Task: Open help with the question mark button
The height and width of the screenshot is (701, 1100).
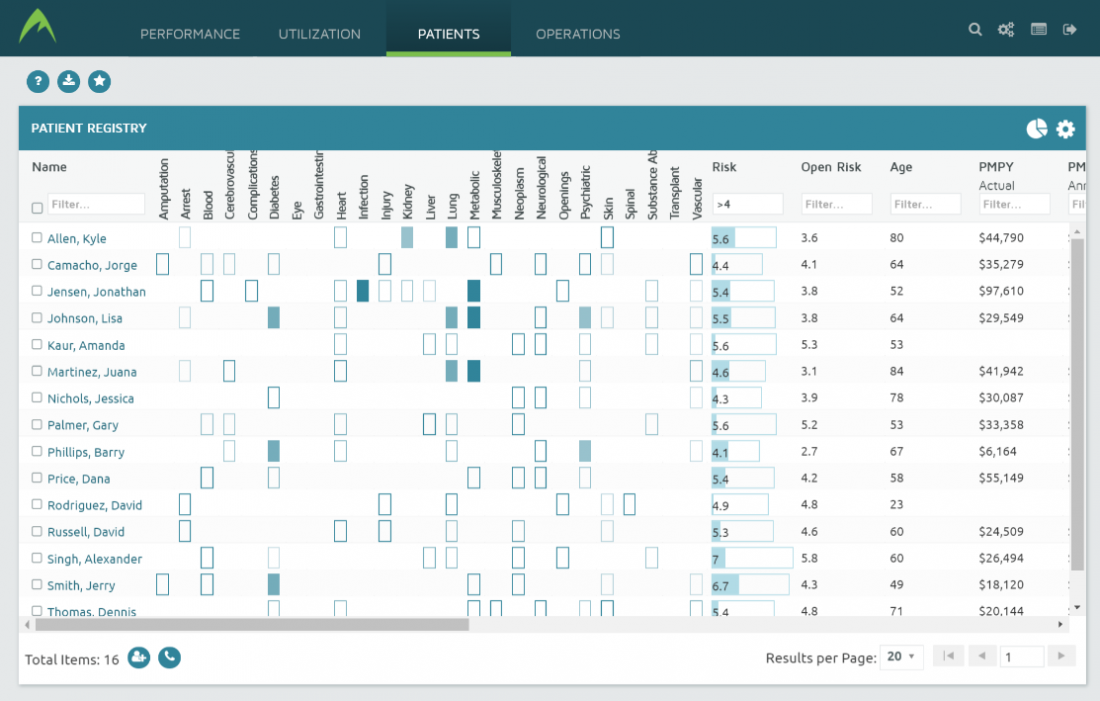Action: pos(38,81)
